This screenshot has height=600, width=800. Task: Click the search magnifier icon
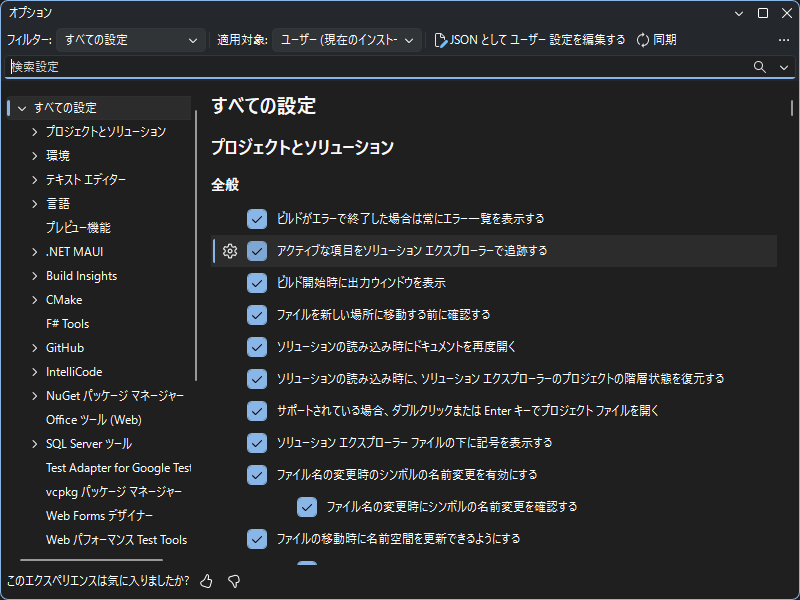[x=760, y=67]
